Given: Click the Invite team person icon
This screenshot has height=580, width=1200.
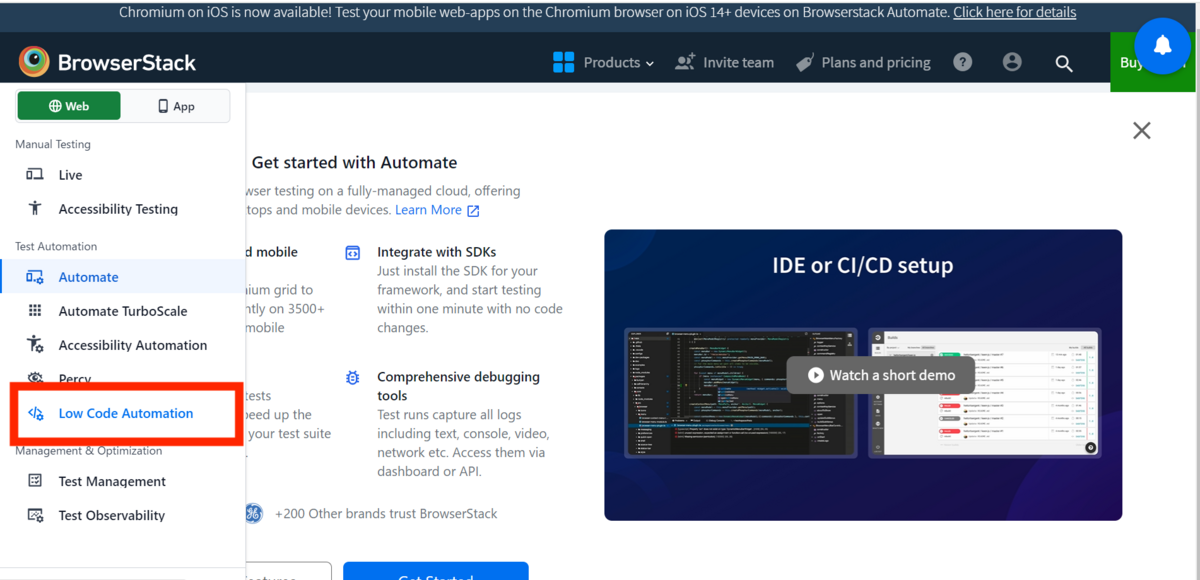Looking at the screenshot, I should pyautogui.click(x=685, y=62).
